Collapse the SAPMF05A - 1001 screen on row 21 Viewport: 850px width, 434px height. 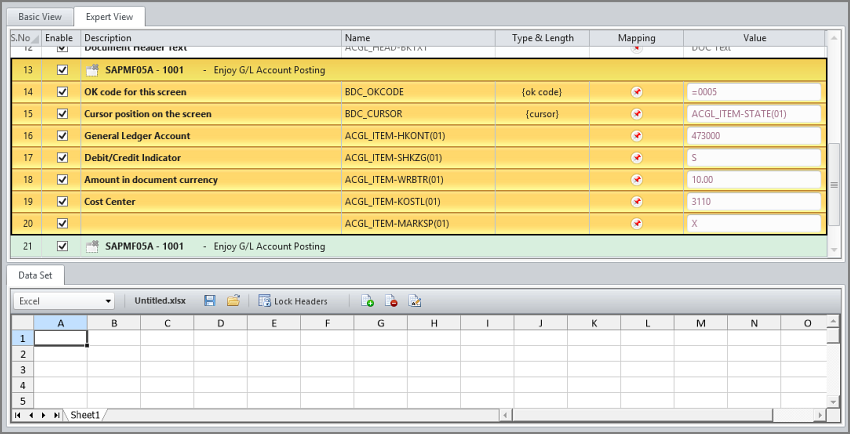coord(92,246)
